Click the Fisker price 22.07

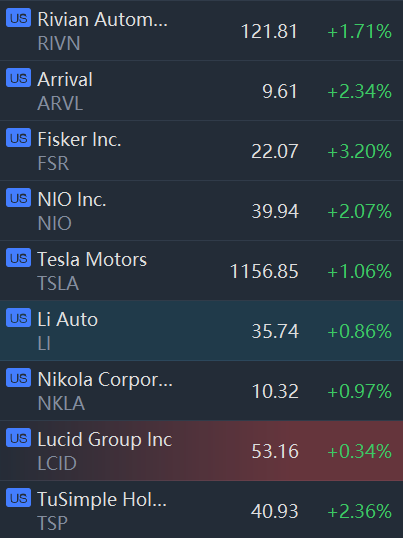point(275,151)
